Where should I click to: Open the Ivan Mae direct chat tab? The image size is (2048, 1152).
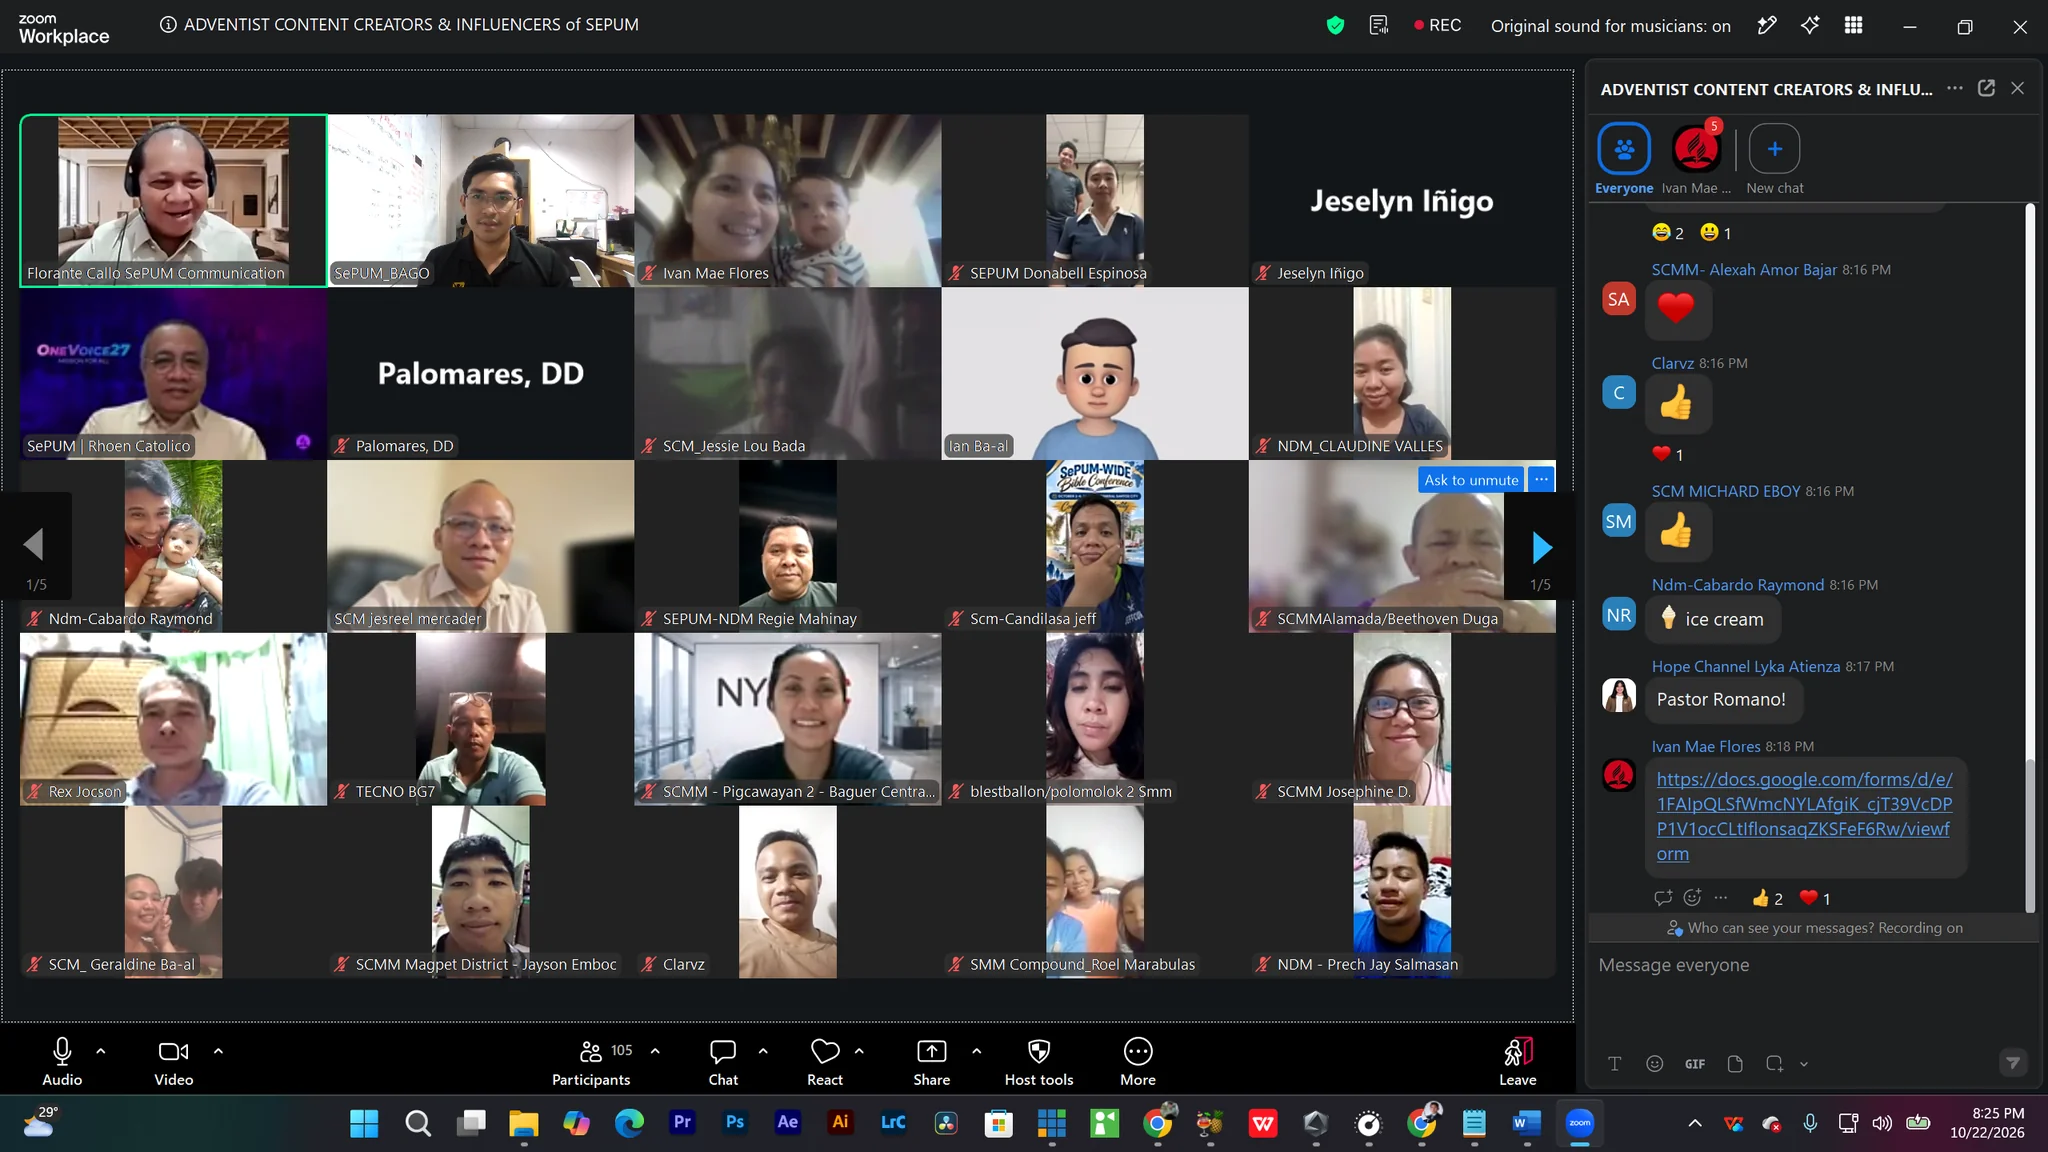coord(1696,159)
